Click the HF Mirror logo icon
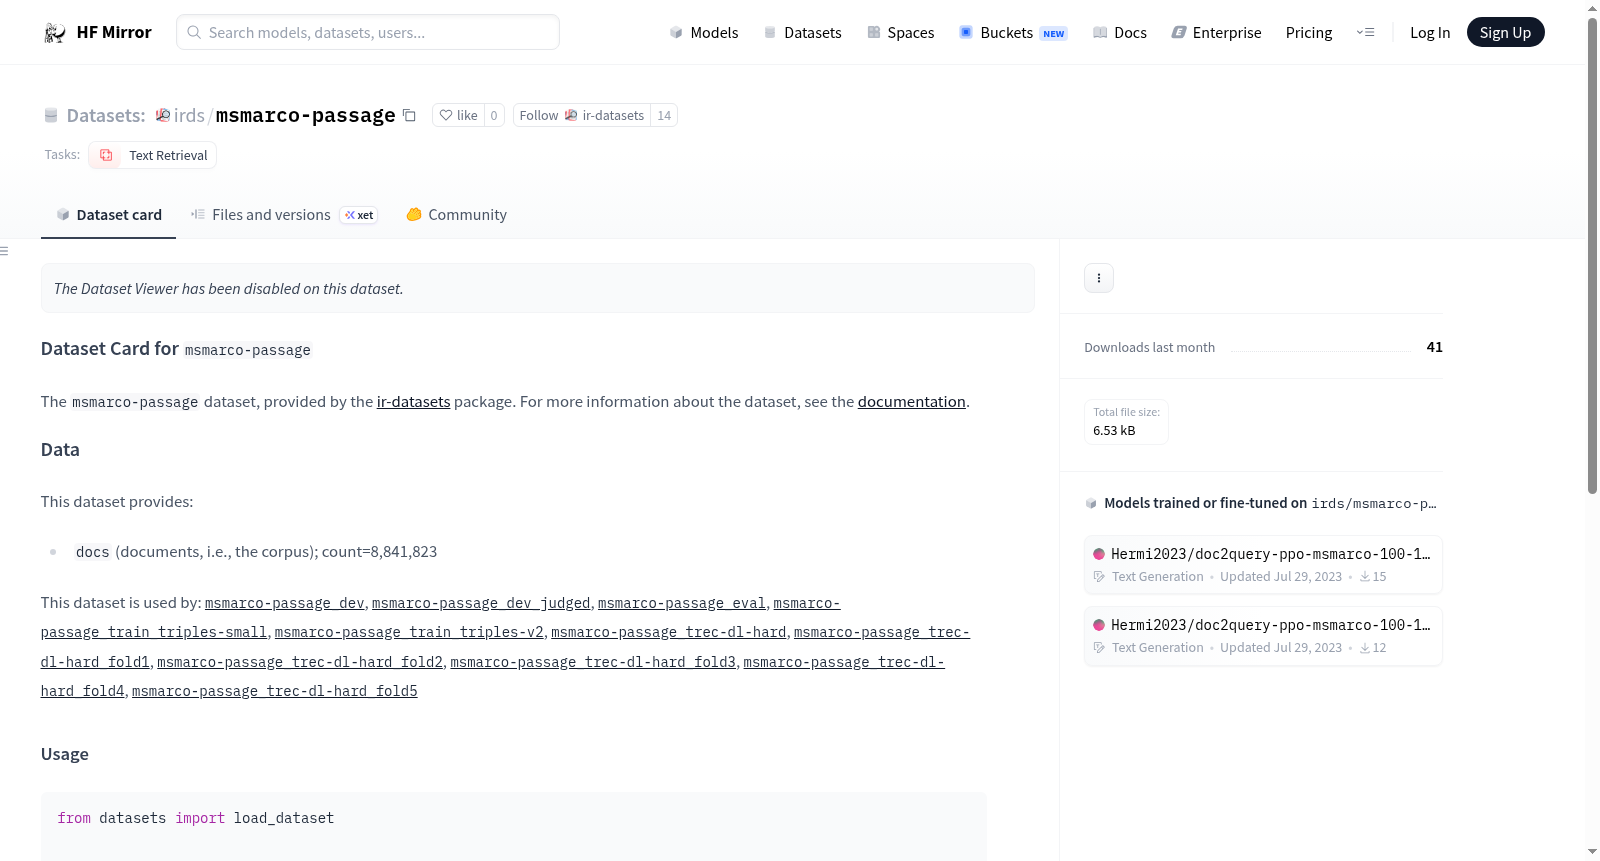Screen dimensions: 1600x861 [x=55, y=33]
